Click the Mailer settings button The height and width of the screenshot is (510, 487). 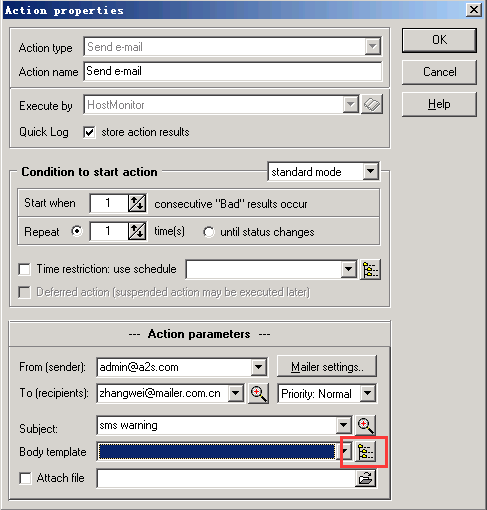pos(327,367)
